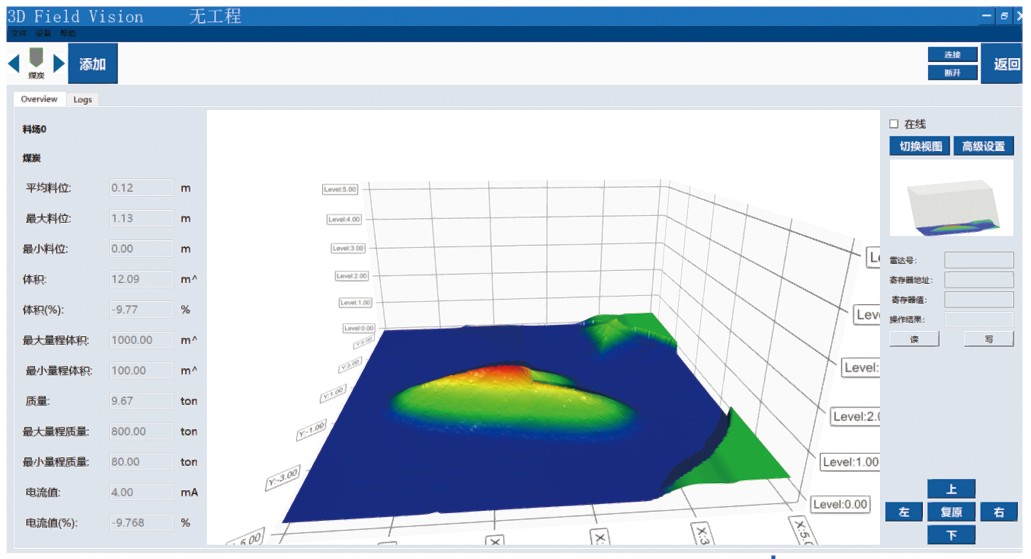Click the 断开 disconnect button
This screenshot has width=1031, height=559.
point(951,72)
